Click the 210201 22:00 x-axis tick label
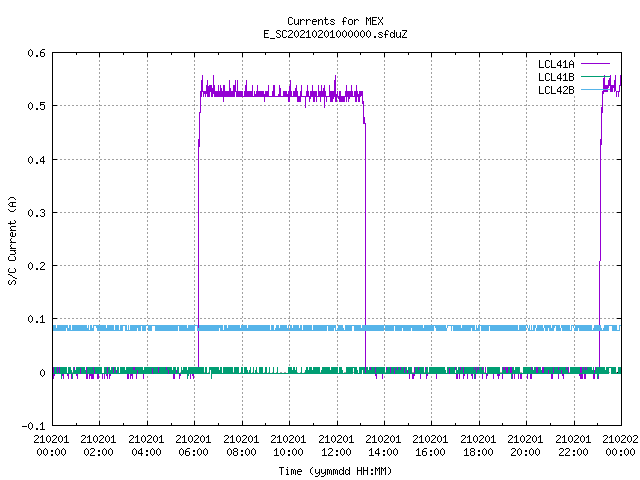 tap(573, 446)
